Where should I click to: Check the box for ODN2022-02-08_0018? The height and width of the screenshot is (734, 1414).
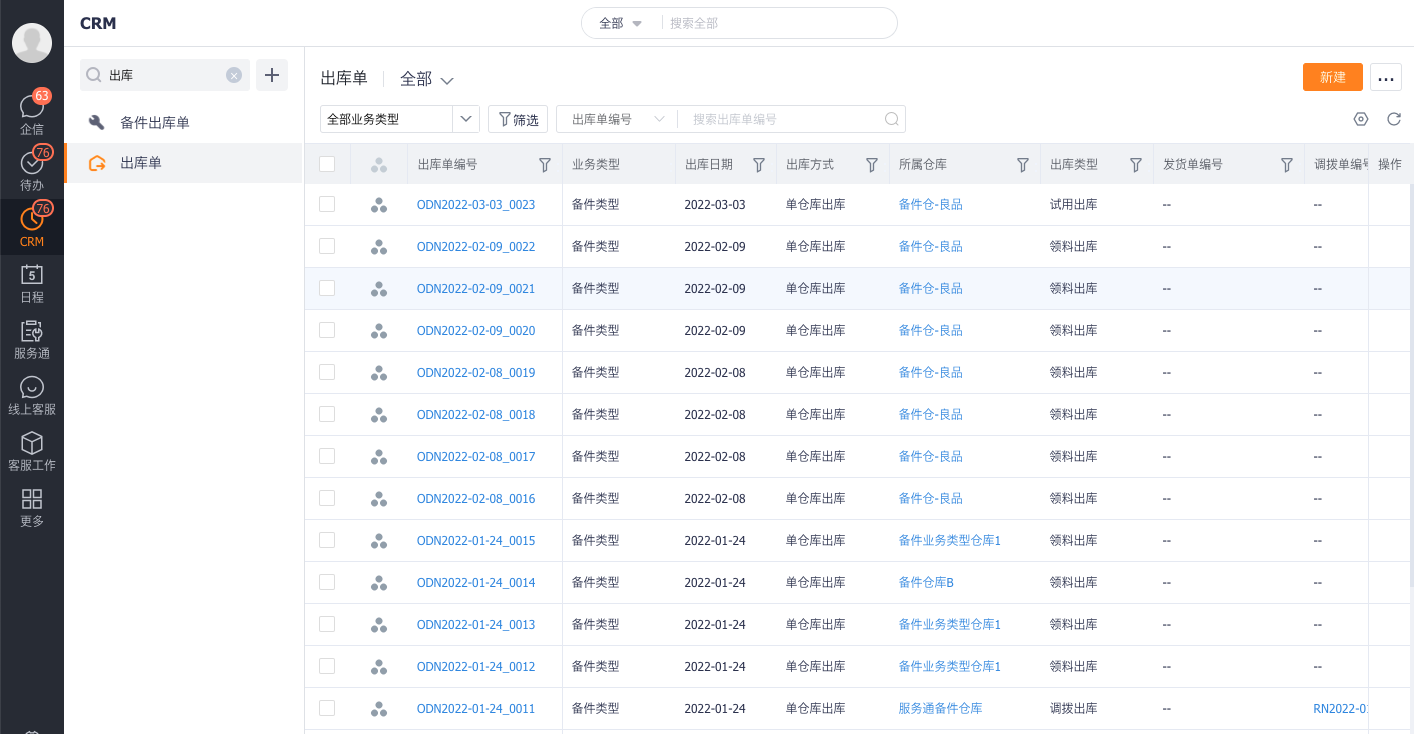point(327,414)
